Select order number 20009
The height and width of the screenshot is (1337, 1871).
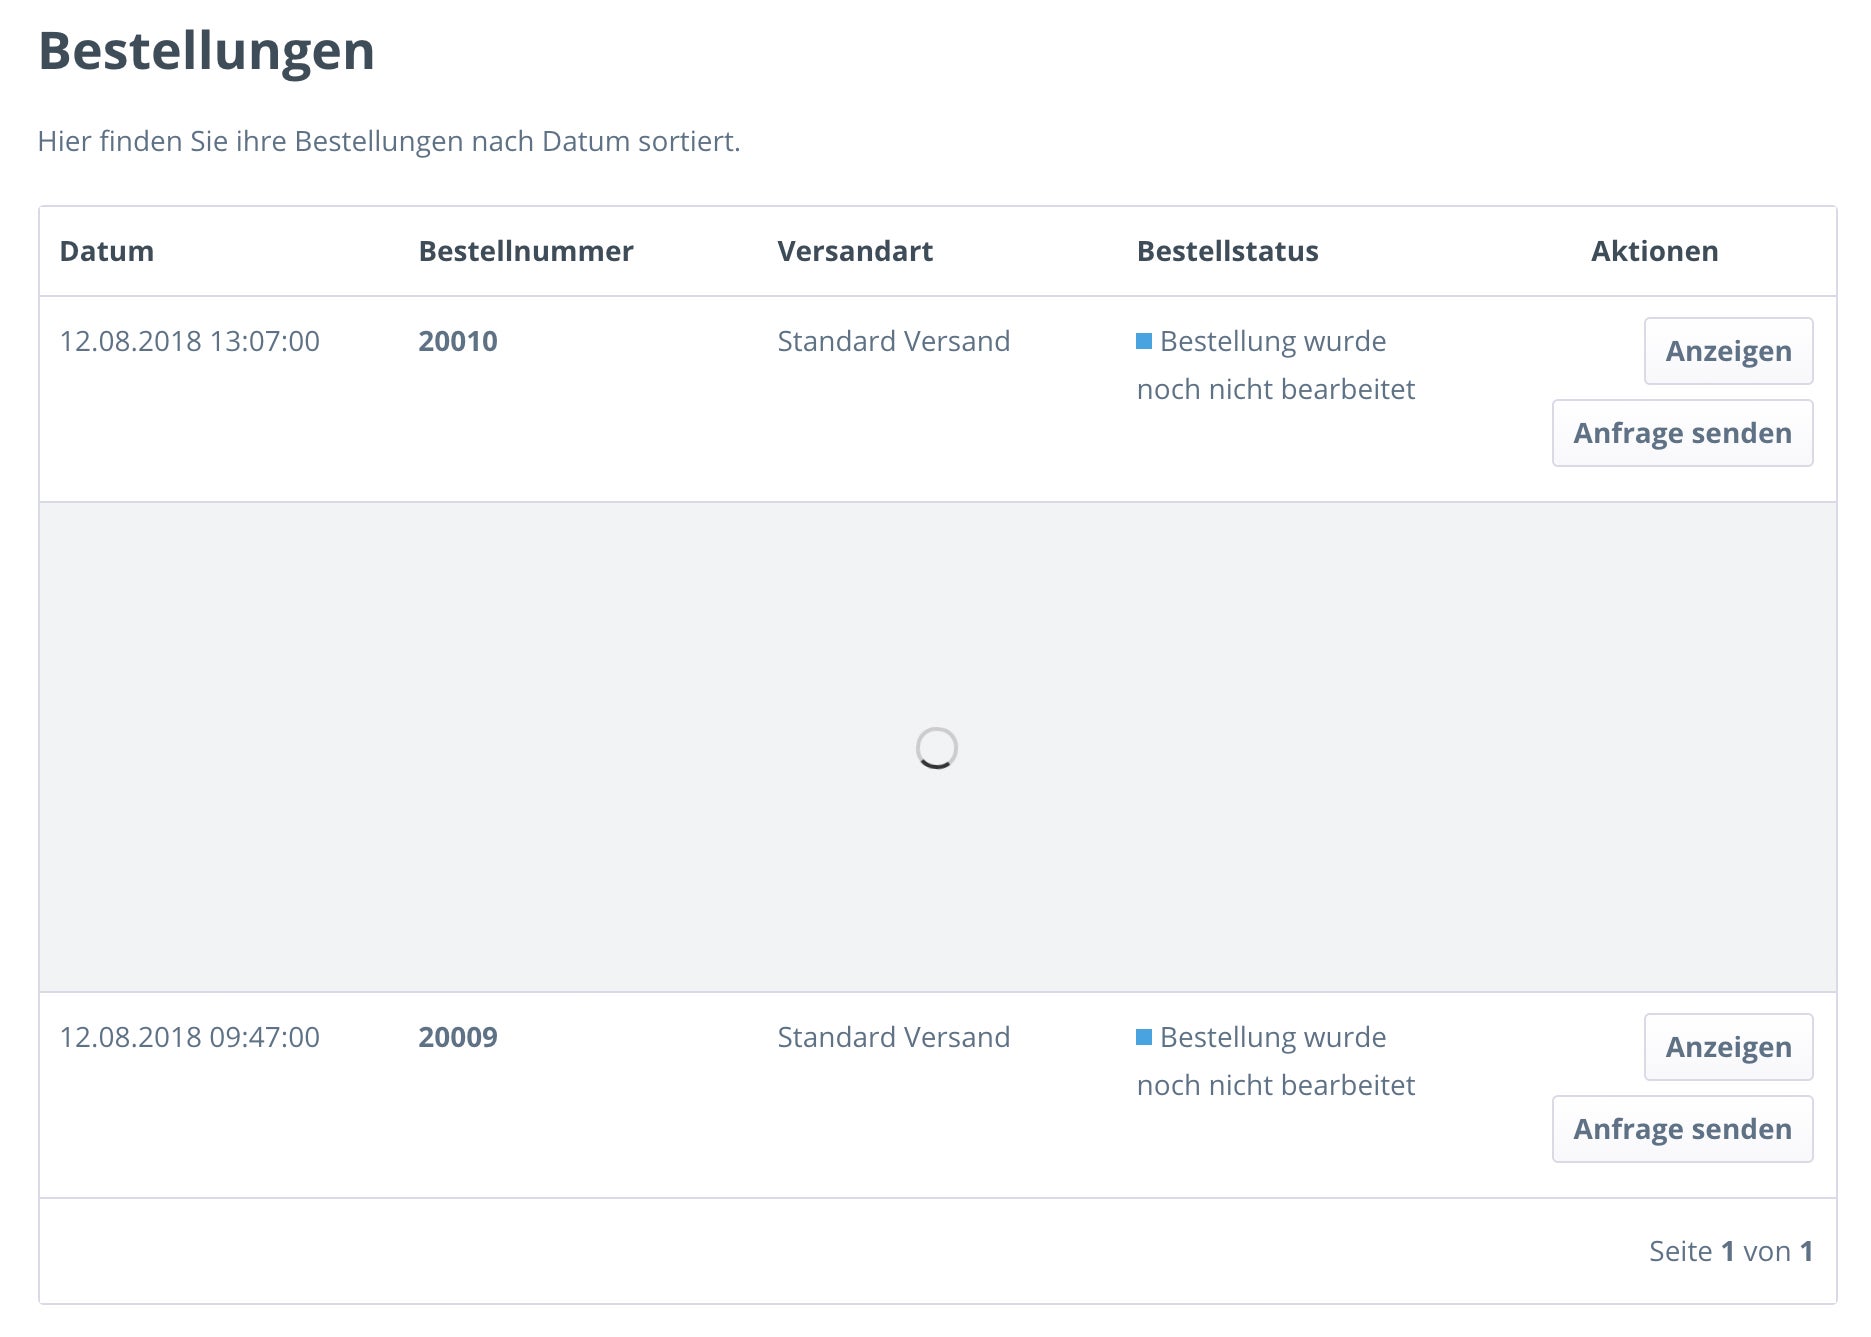click(457, 1037)
